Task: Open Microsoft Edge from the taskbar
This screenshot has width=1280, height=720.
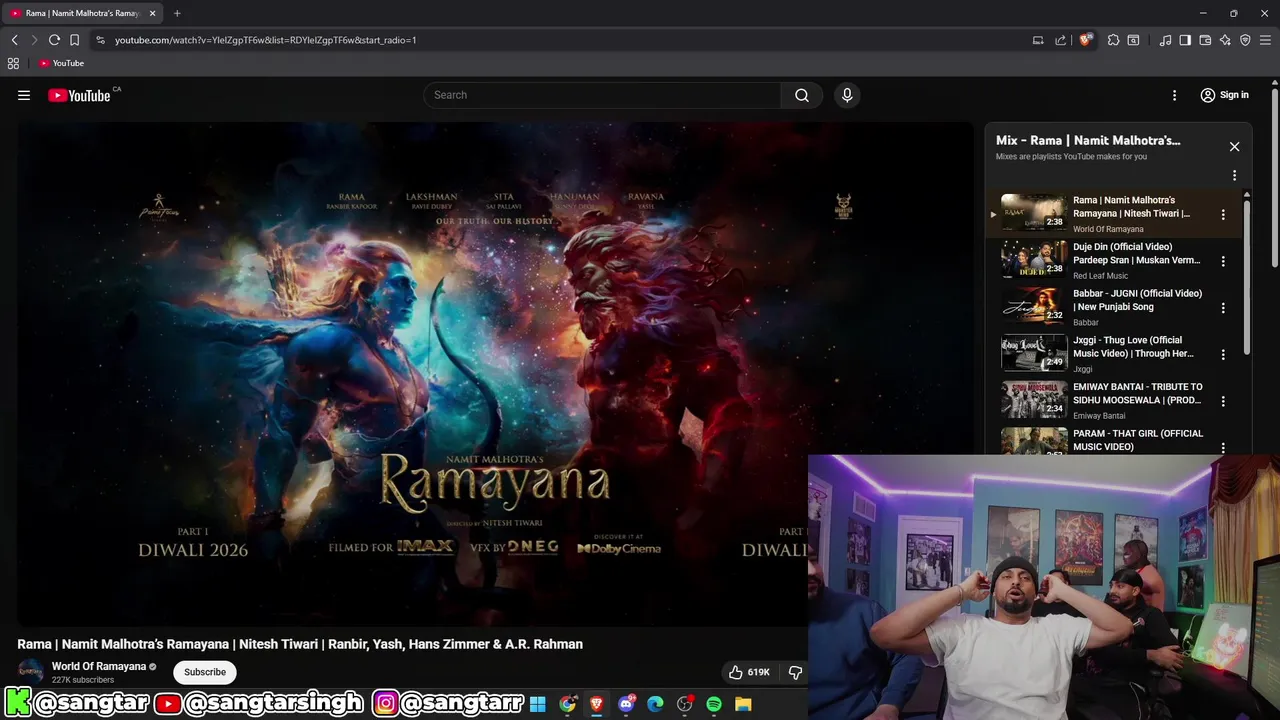Action: coord(655,704)
